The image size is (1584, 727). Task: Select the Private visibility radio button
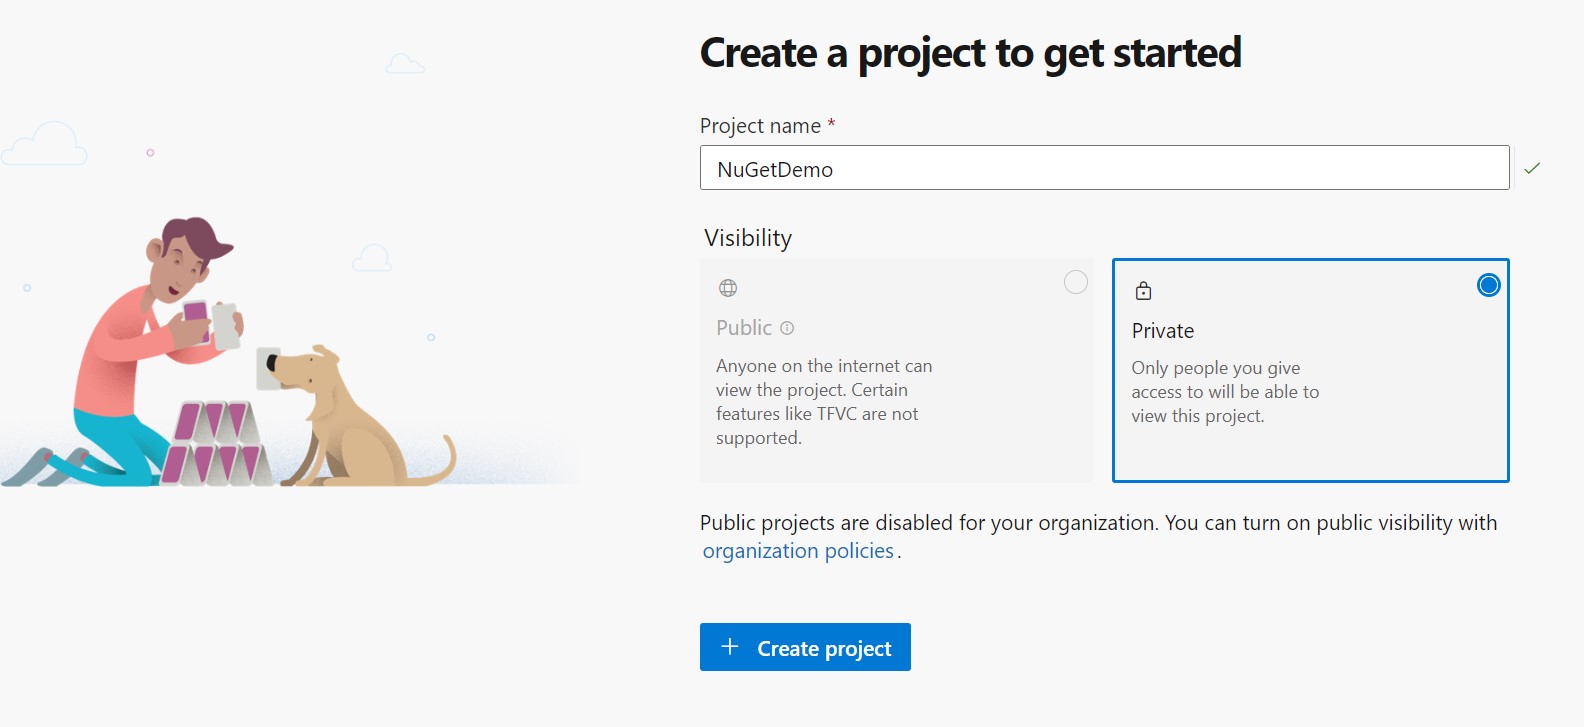point(1487,284)
